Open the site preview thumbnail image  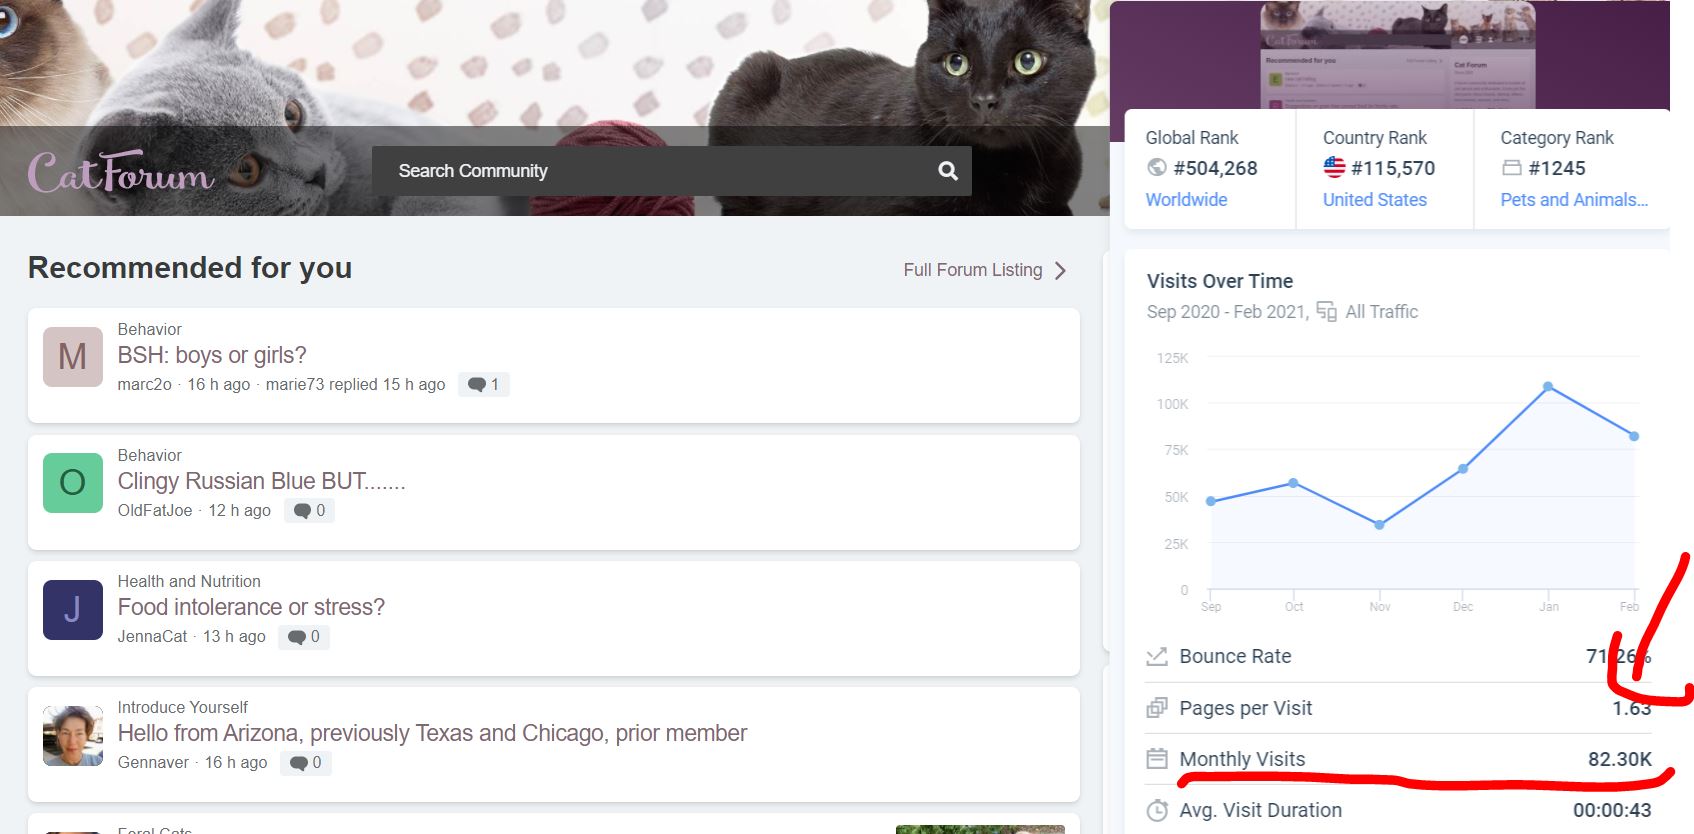point(1398,55)
